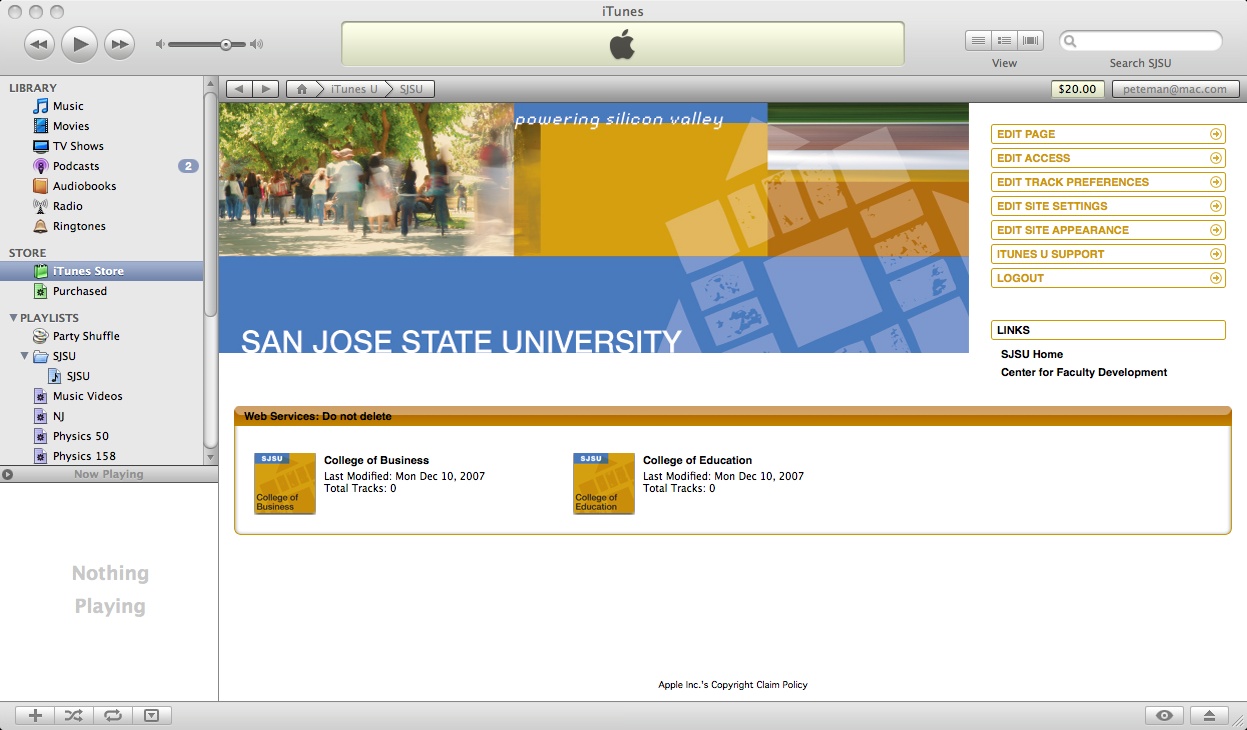Screen dimensions: 1247x730
Task: Switch to Cover Flow view
Action: pyautogui.click(x=1031, y=41)
